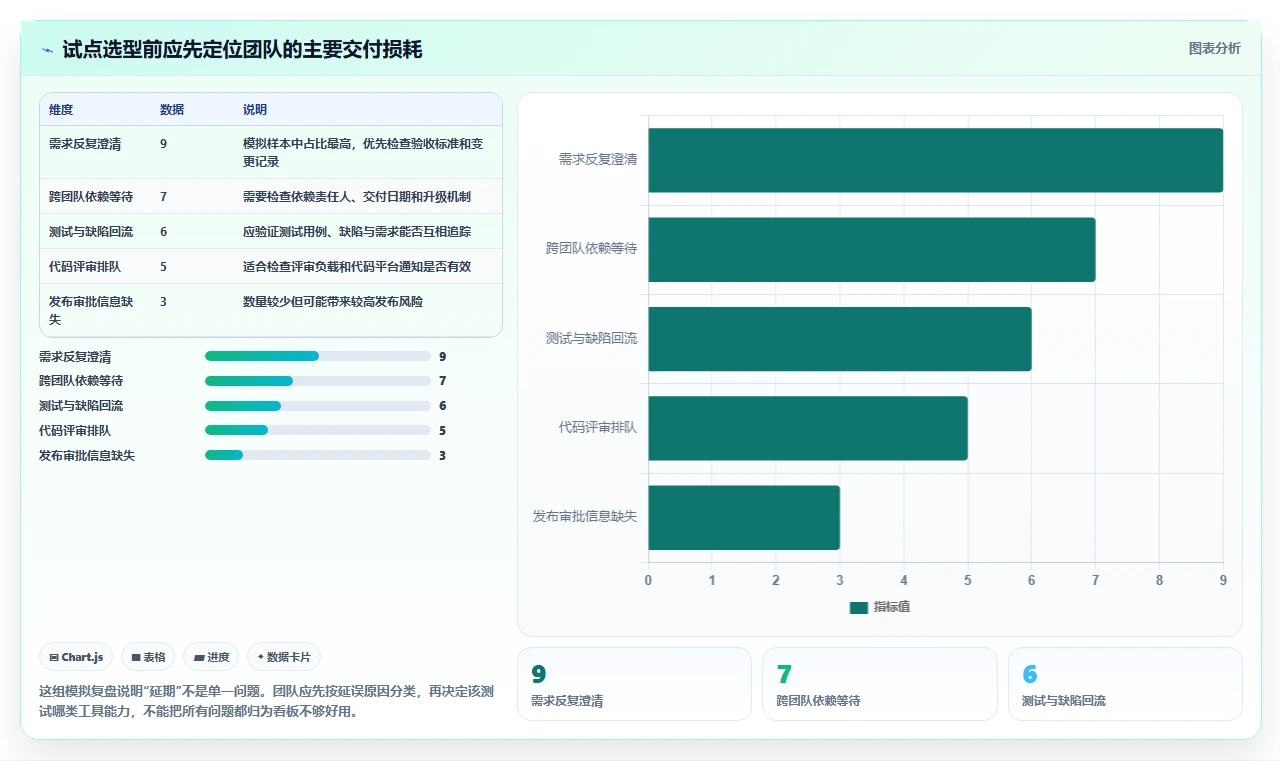Click the 跨团队依赖等待 chart bar
The width and height of the screenshot is (1282, 761).
point(871,249)
